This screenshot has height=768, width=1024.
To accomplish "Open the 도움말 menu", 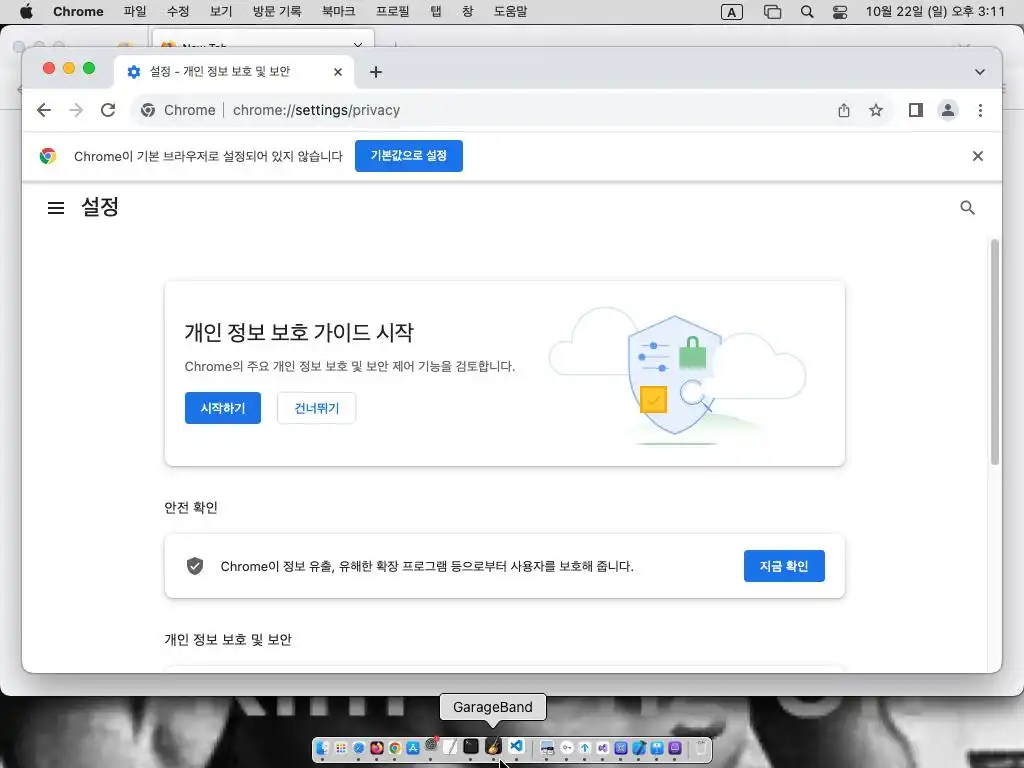I will click(x=510, y=12).
